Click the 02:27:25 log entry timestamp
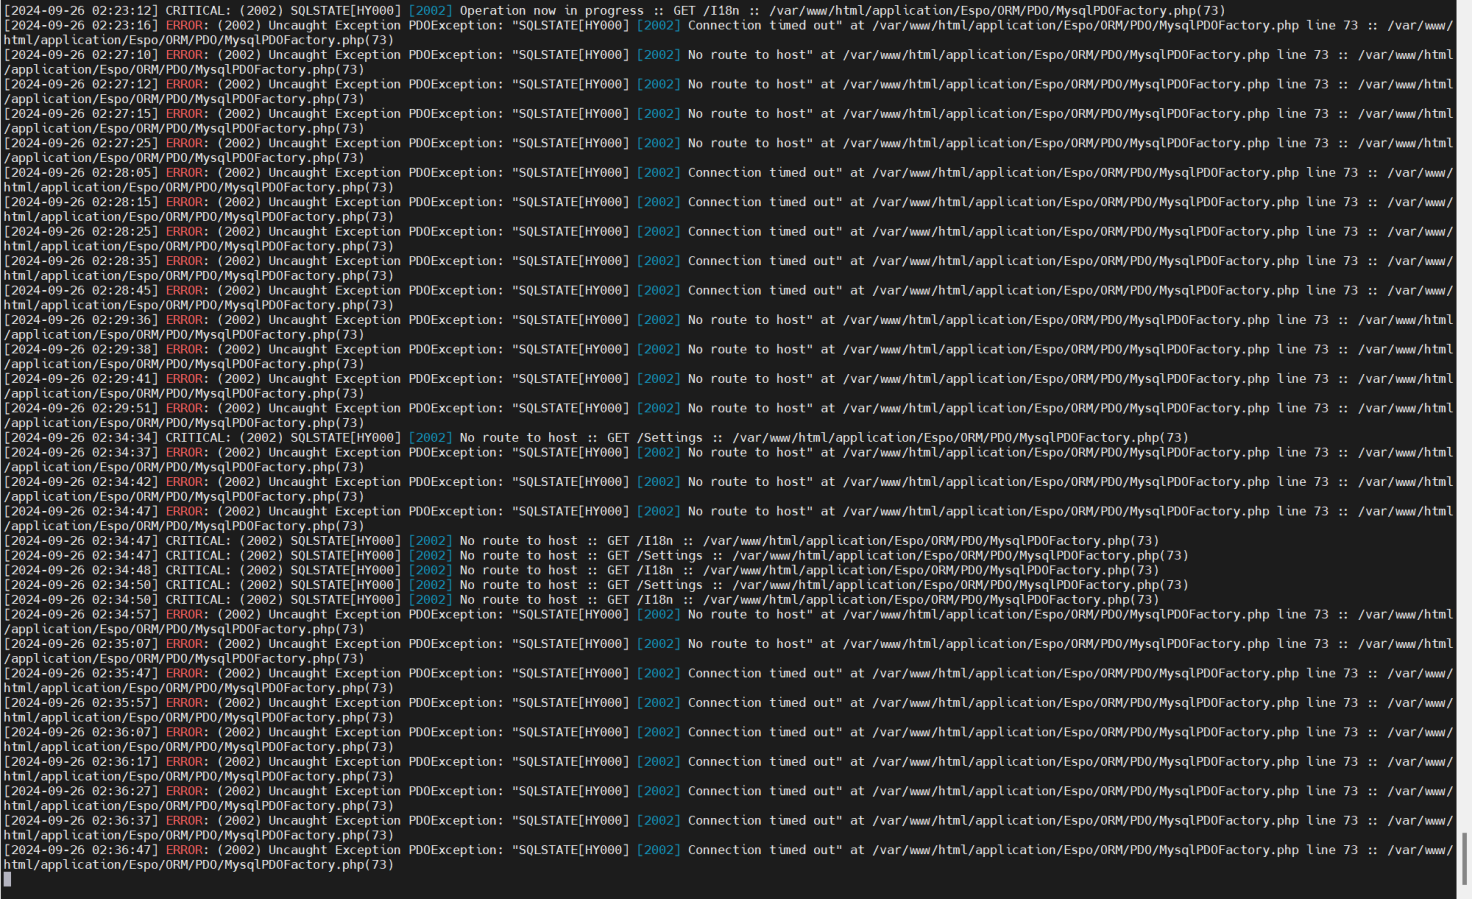This screenshot has width=1472, height=899. (x=81, y=143)
